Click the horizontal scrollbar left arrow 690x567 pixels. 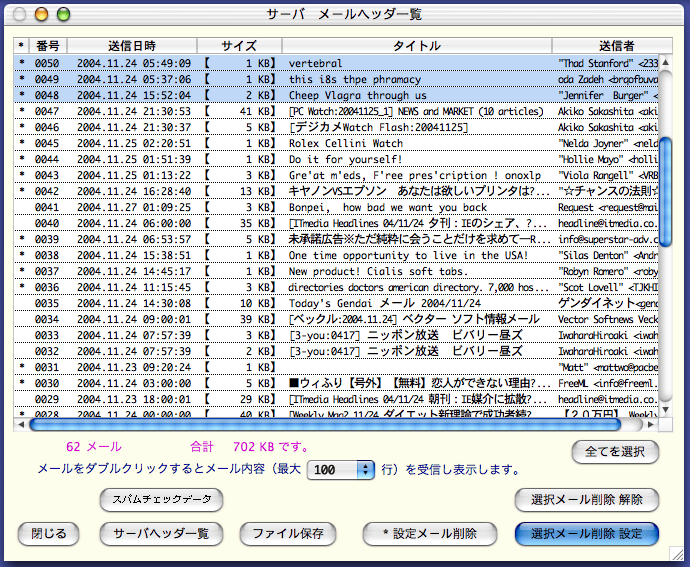(21, 424)
